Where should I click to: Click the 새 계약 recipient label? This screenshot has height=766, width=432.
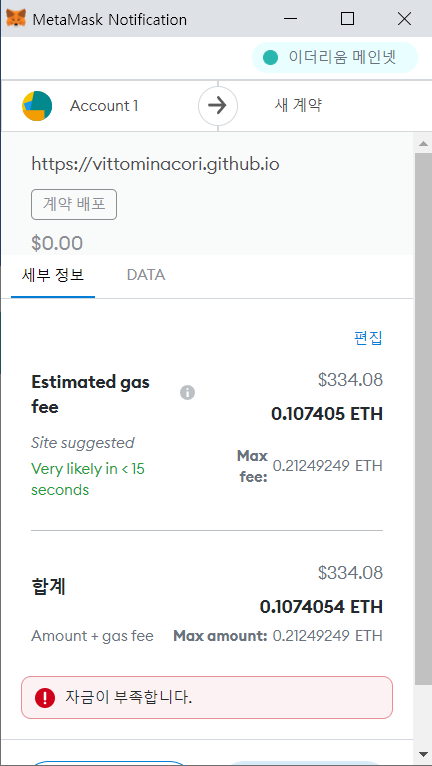[298, 105]
